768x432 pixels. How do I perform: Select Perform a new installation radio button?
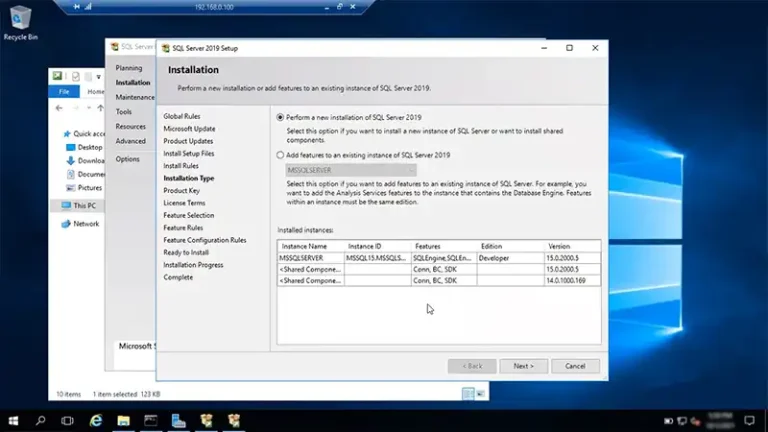[x=280, y=118]
